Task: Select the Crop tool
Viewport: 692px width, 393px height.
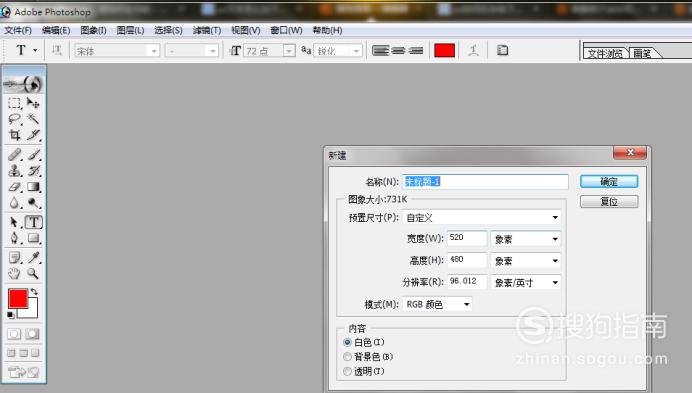Action: [x=15, y=135]
